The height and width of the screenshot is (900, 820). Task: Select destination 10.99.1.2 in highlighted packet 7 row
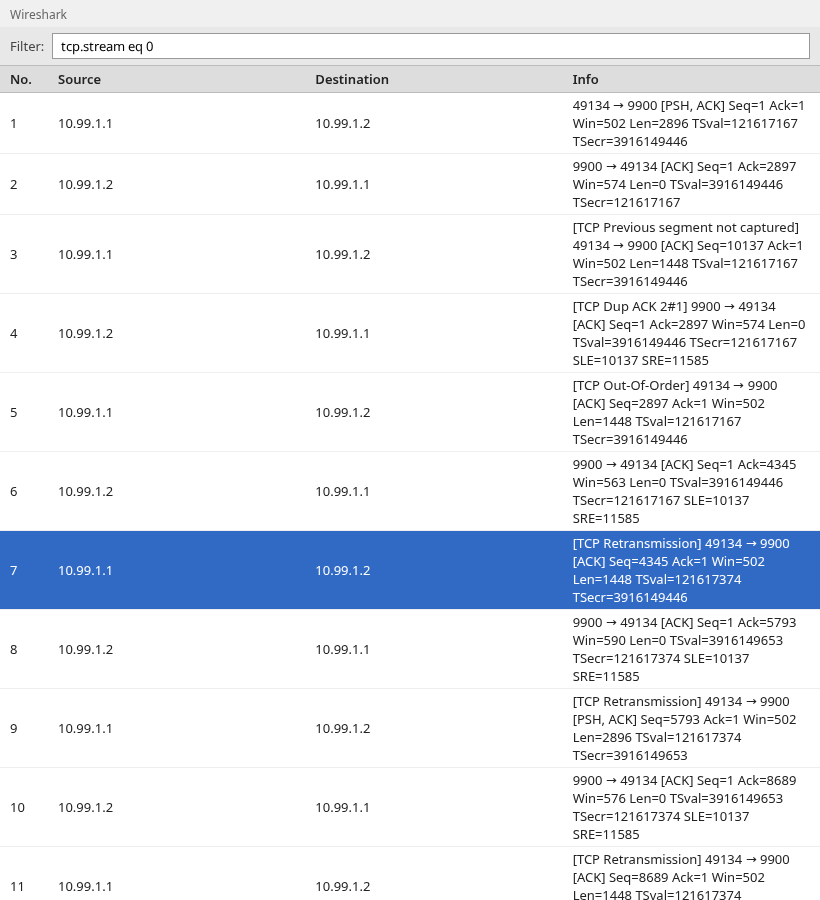click(x=343, y=571)
